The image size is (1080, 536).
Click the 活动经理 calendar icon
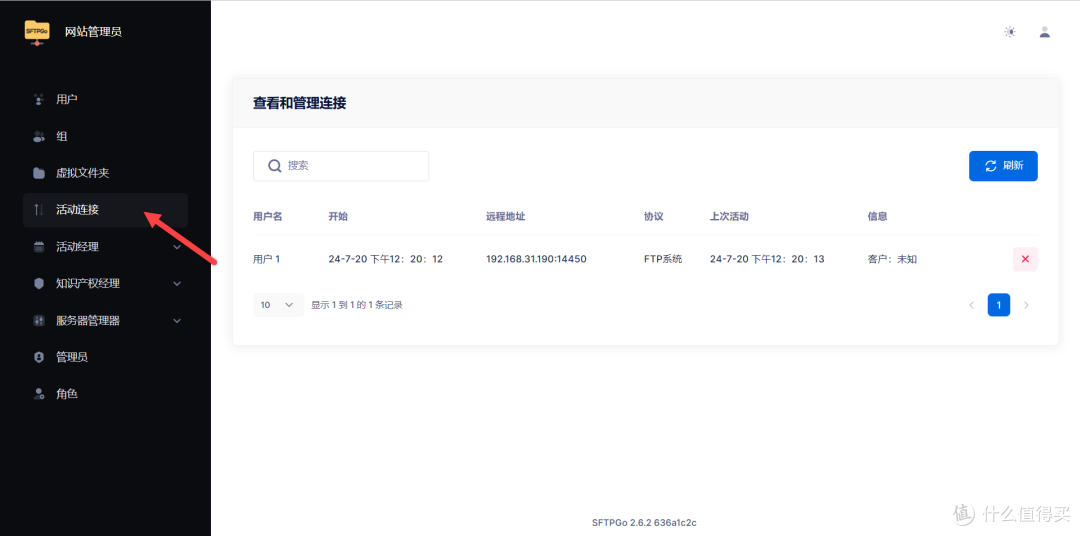(39, 247)
